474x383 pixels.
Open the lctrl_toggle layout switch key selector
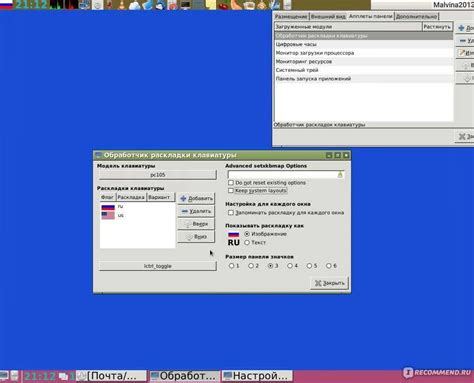158,266
